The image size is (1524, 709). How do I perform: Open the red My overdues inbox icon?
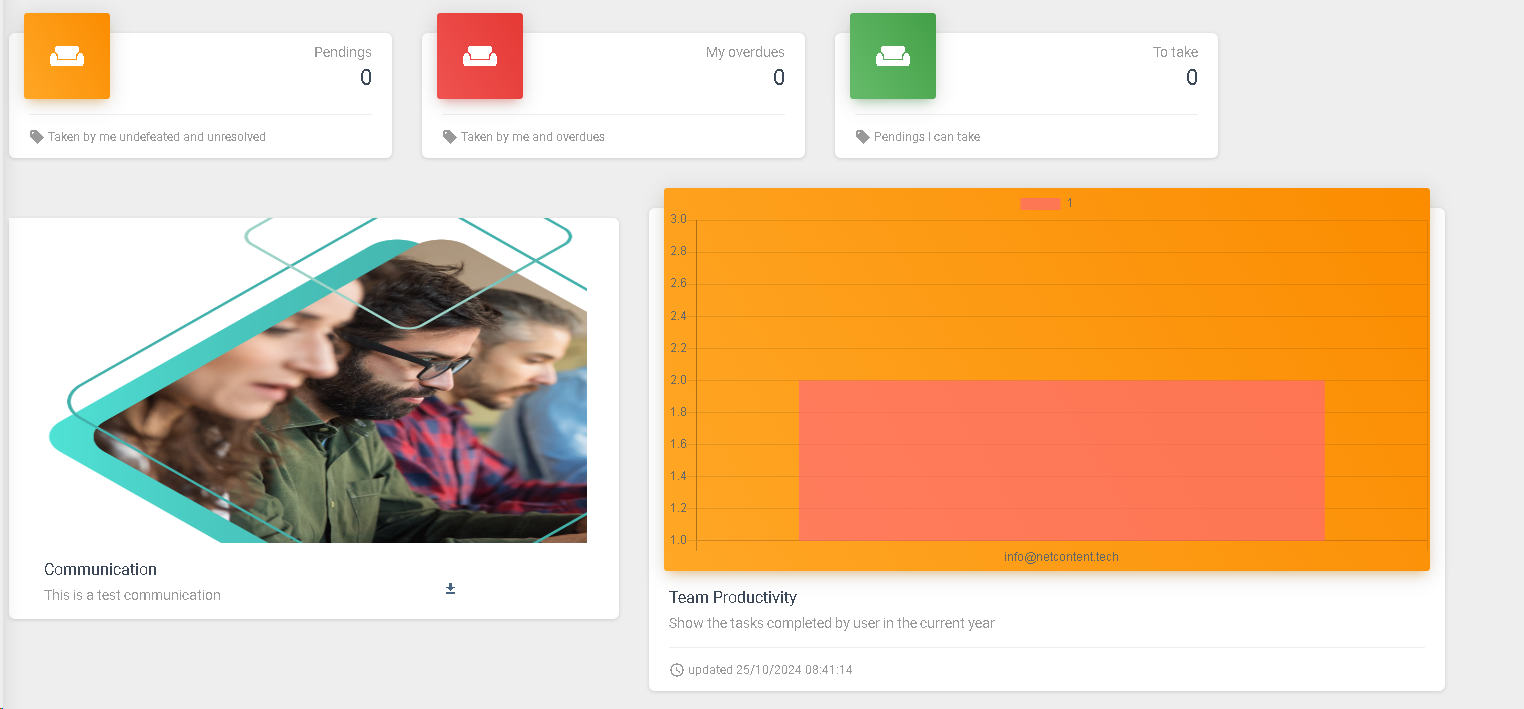pos(480,56)
